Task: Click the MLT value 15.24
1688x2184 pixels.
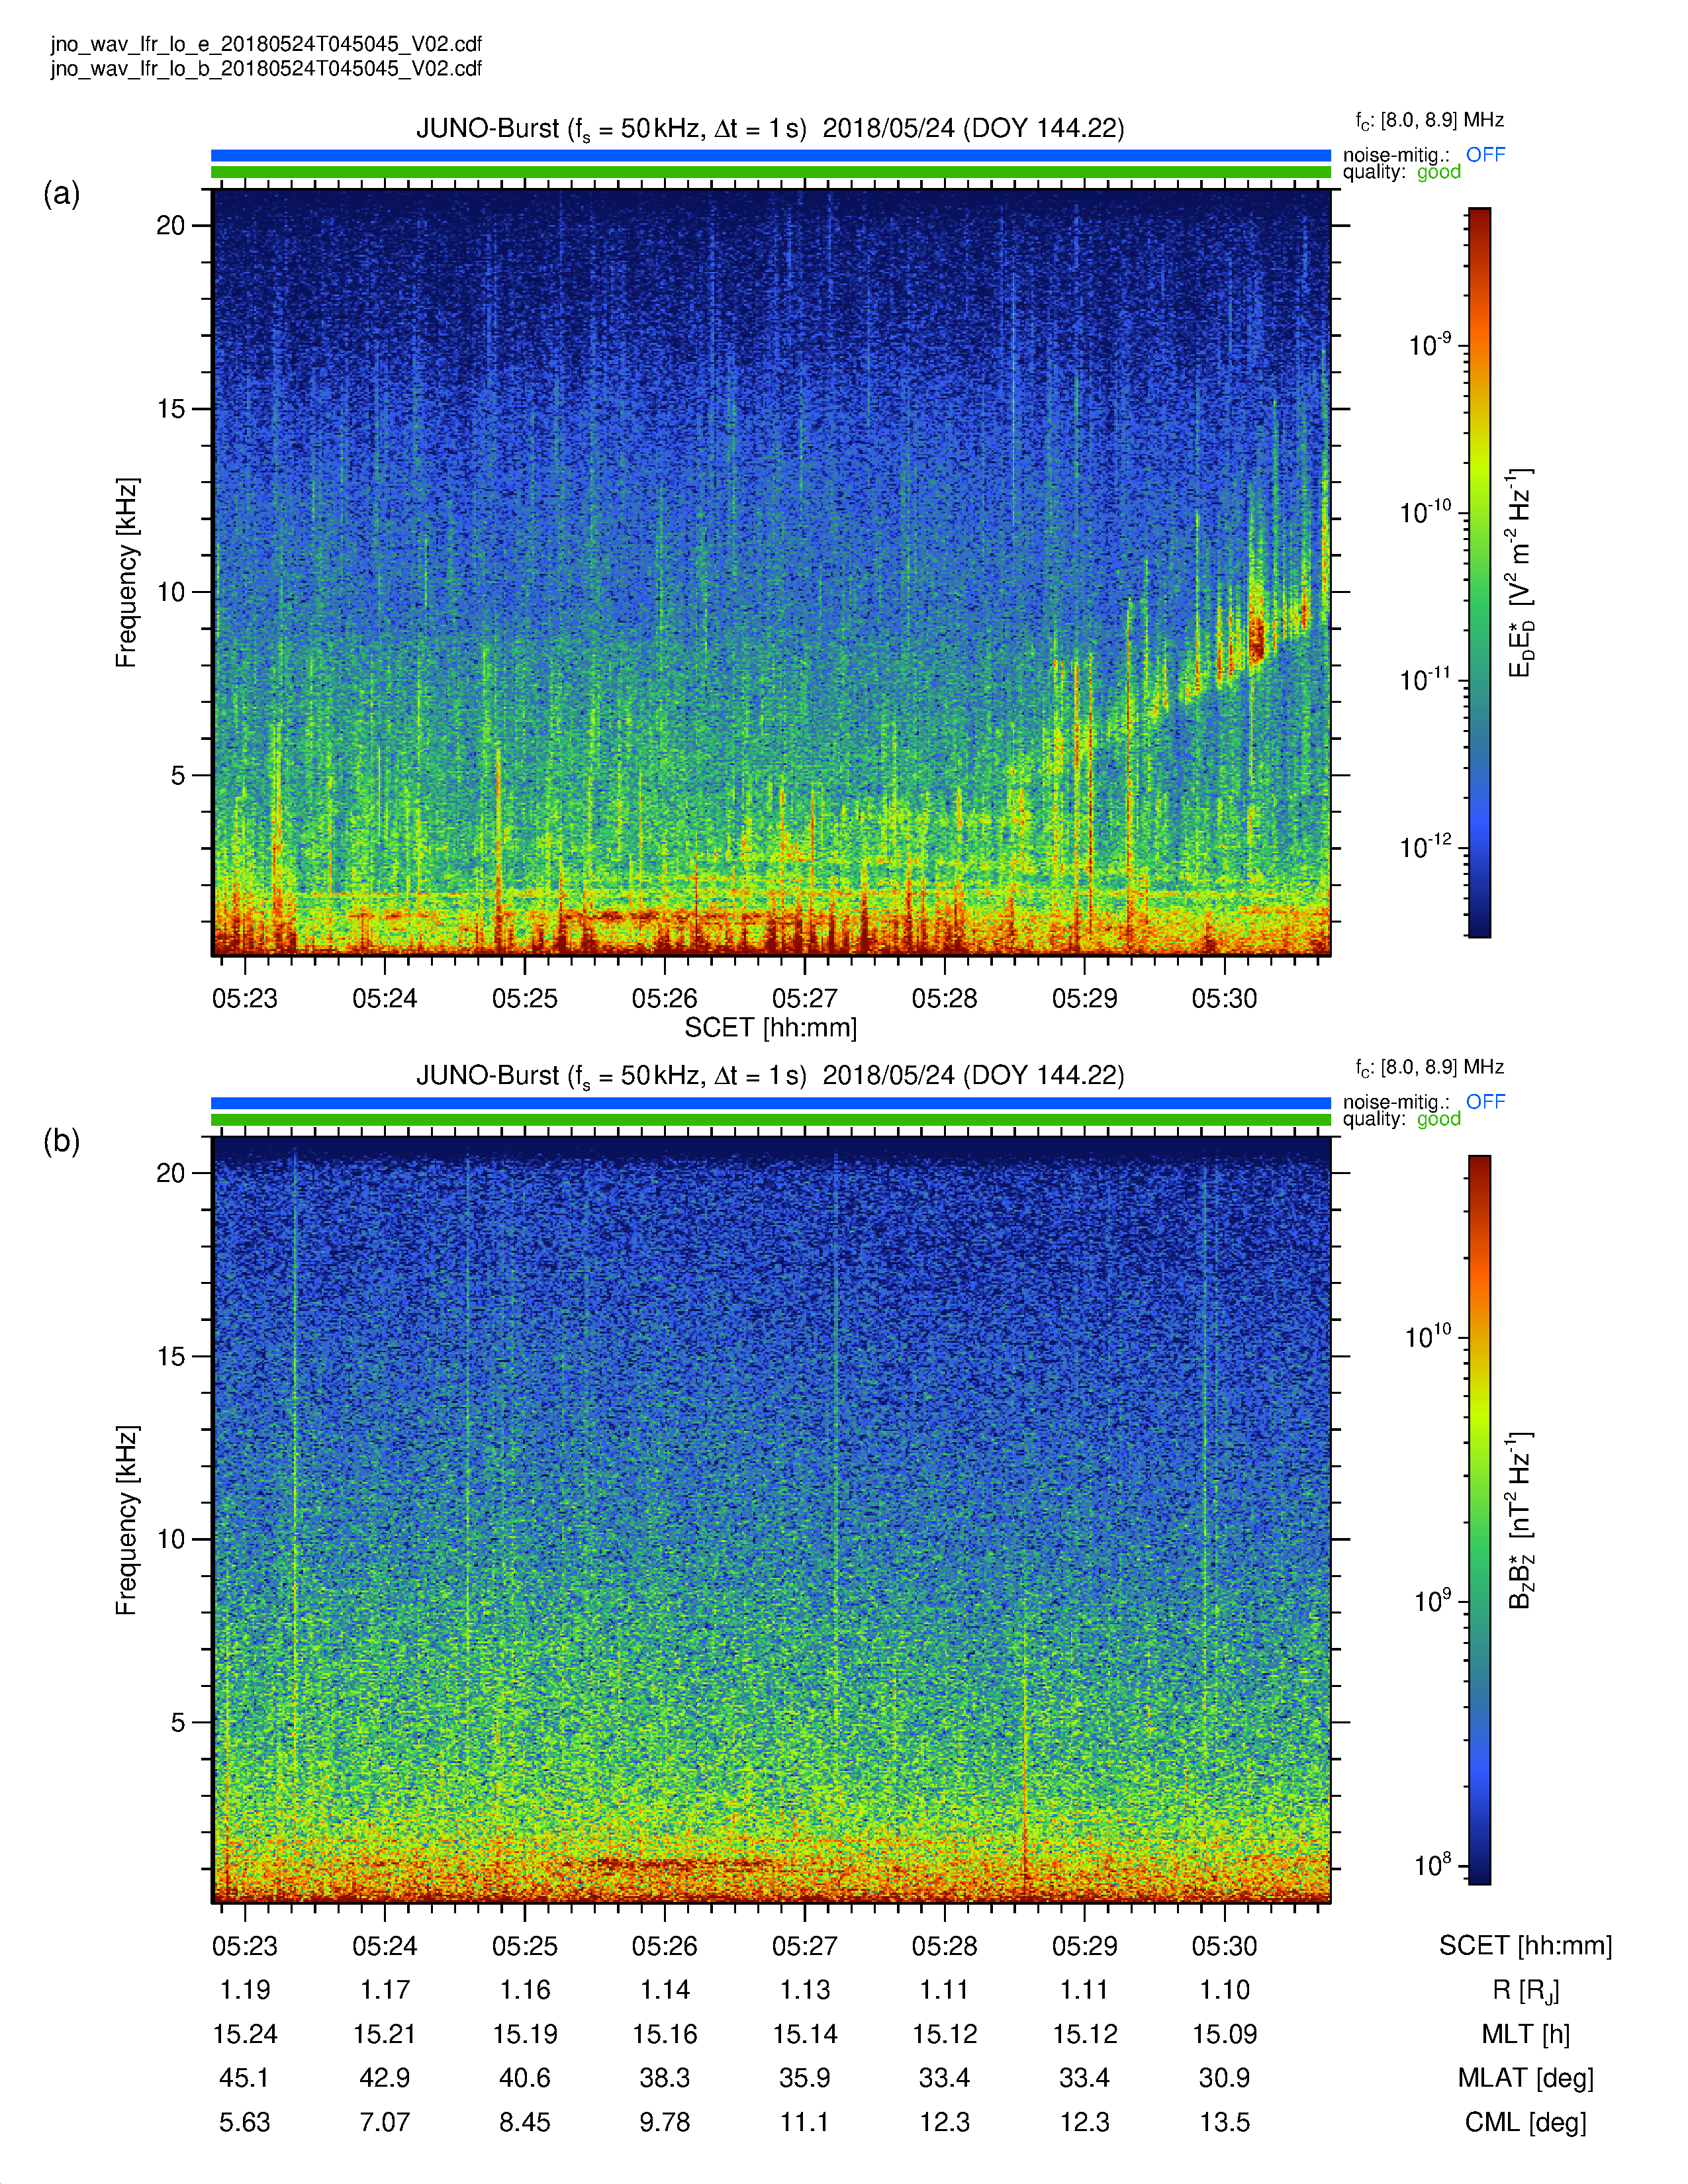Action: point(245,2034)
